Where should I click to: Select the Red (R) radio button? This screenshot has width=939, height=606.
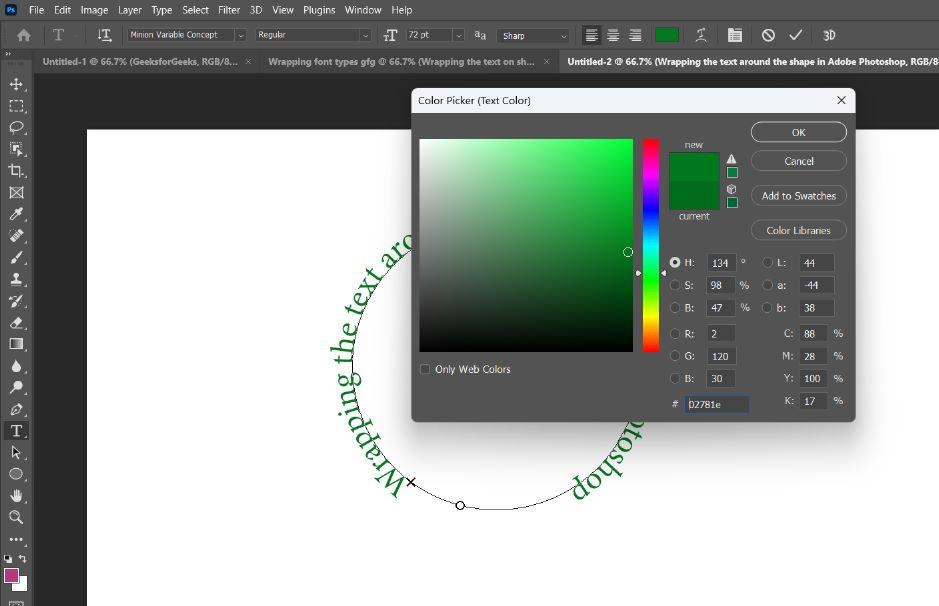[x=675, y=334]
